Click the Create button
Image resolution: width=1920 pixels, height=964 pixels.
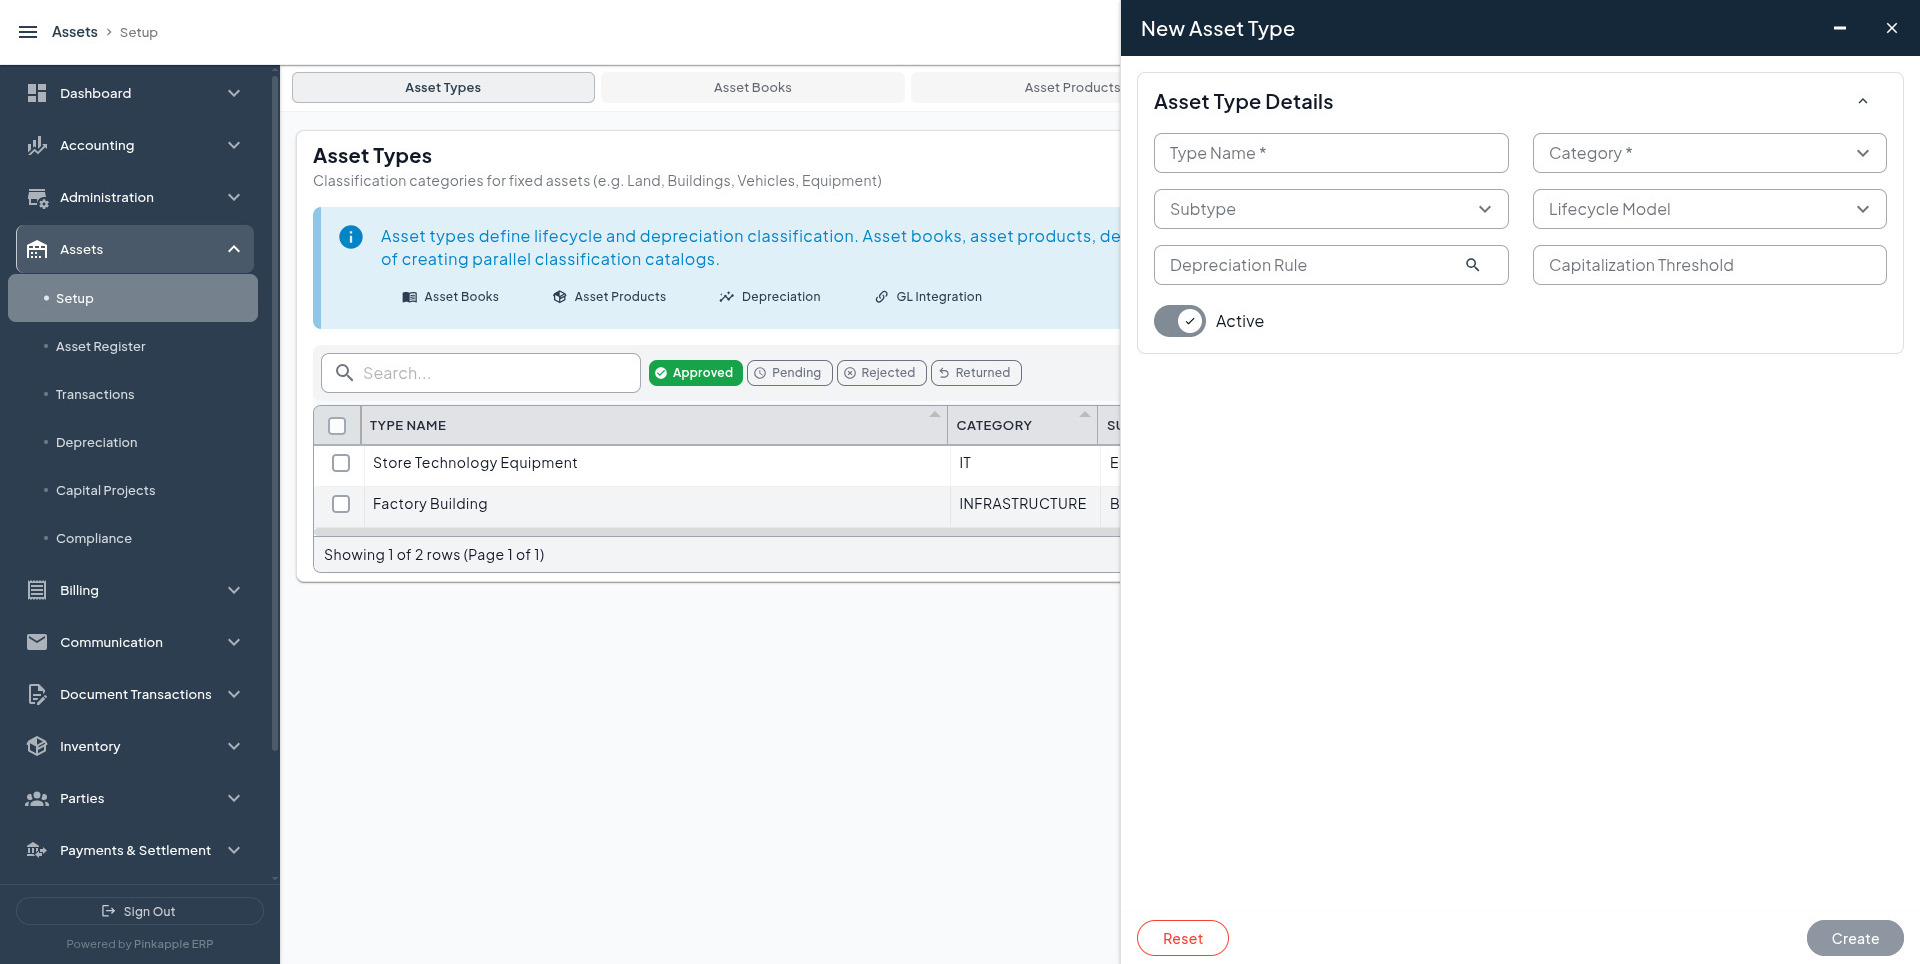pyautogui.click(x=1854, y=938)
